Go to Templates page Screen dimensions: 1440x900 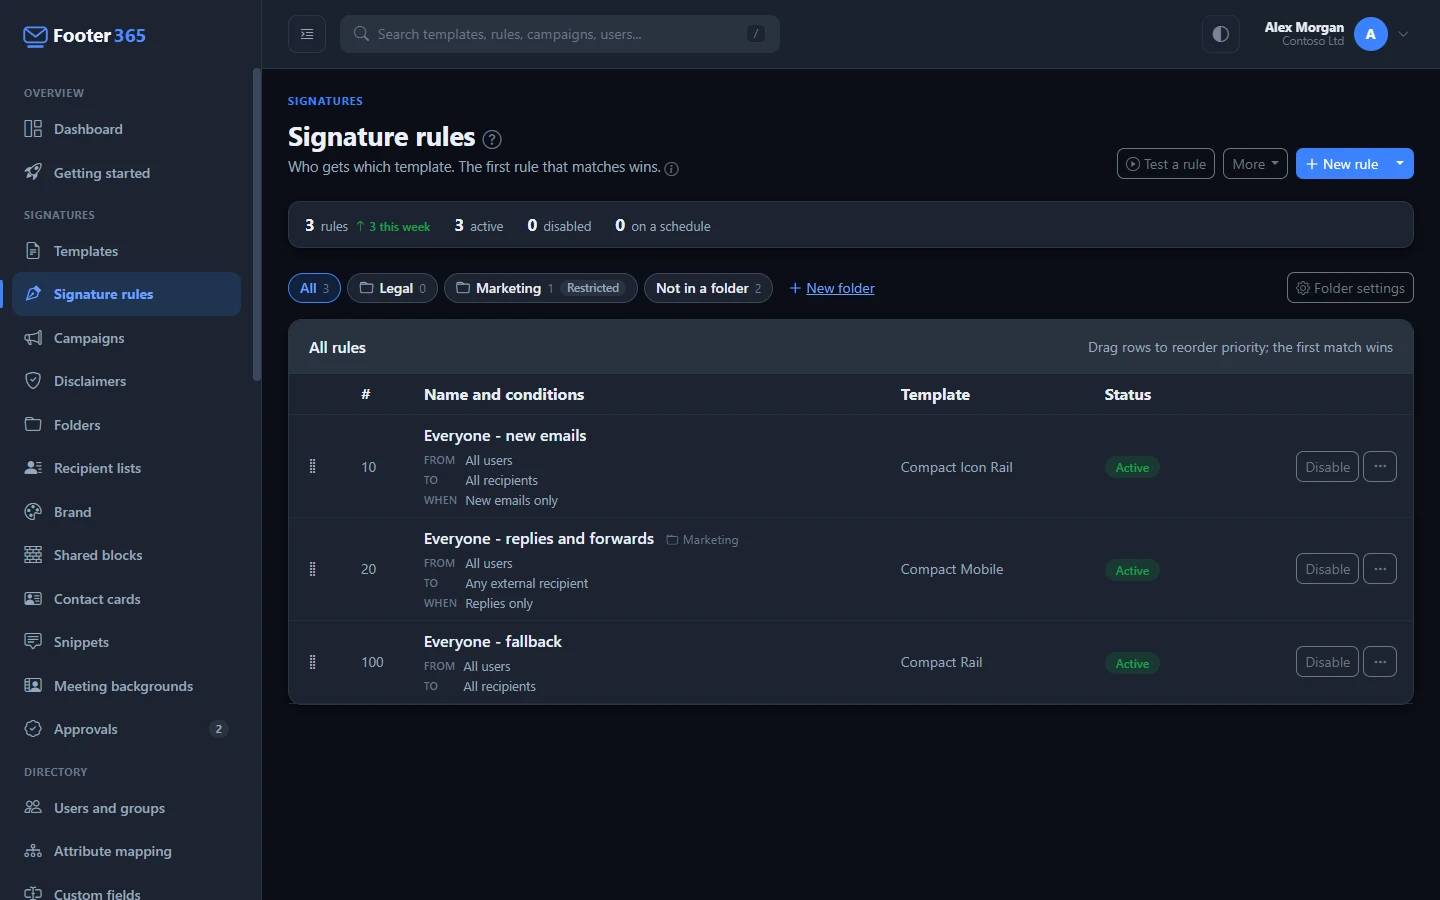point(126,251)
